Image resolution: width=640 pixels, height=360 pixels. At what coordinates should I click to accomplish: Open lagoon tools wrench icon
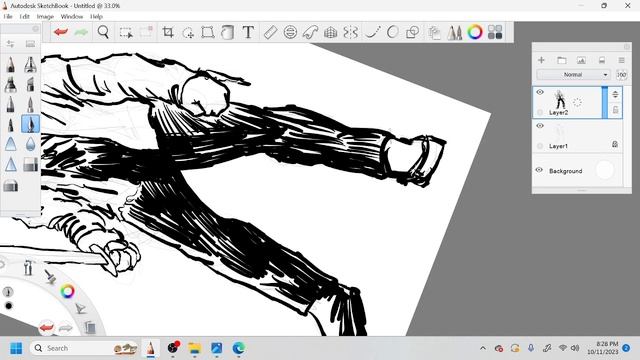28,268
